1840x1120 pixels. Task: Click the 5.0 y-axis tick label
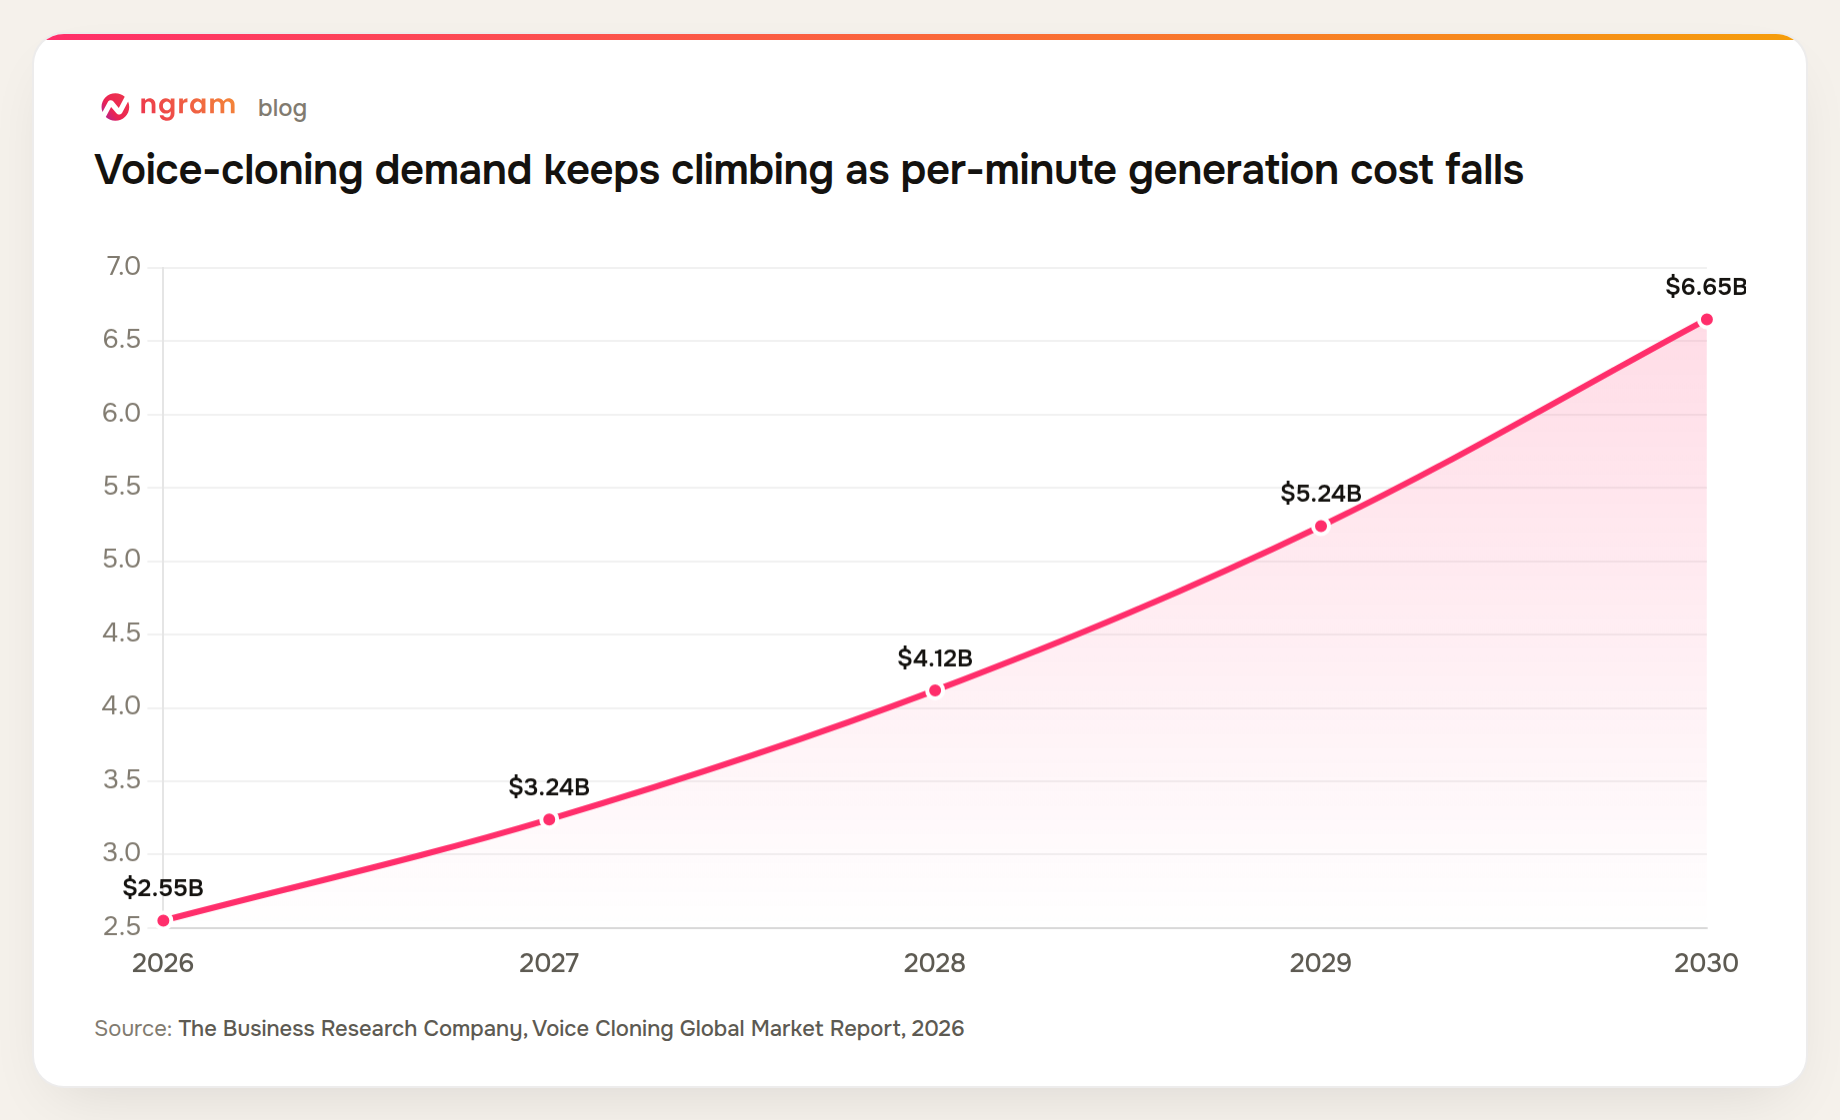pyautogui.click(x=122, y=559)
